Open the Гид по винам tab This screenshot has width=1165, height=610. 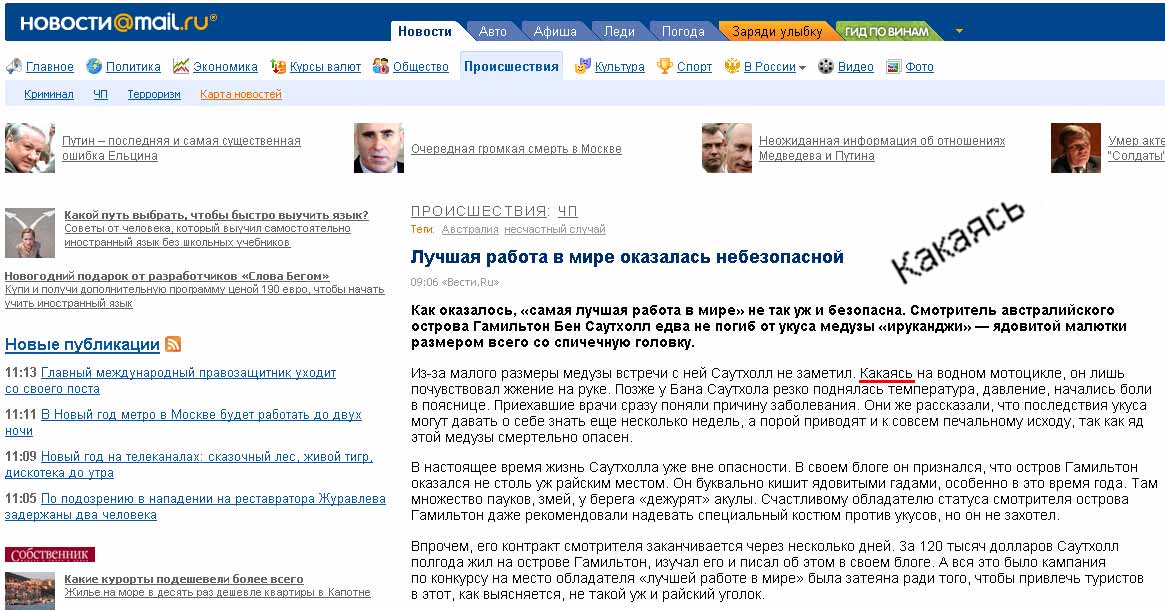click(x=886, y=31)
